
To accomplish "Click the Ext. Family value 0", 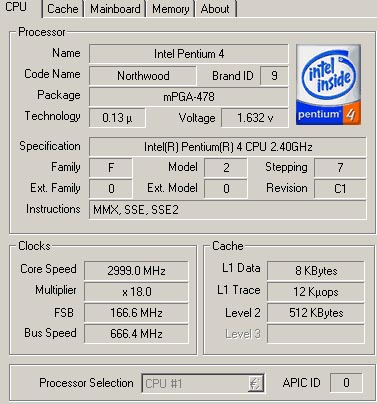I will point(111,189).
